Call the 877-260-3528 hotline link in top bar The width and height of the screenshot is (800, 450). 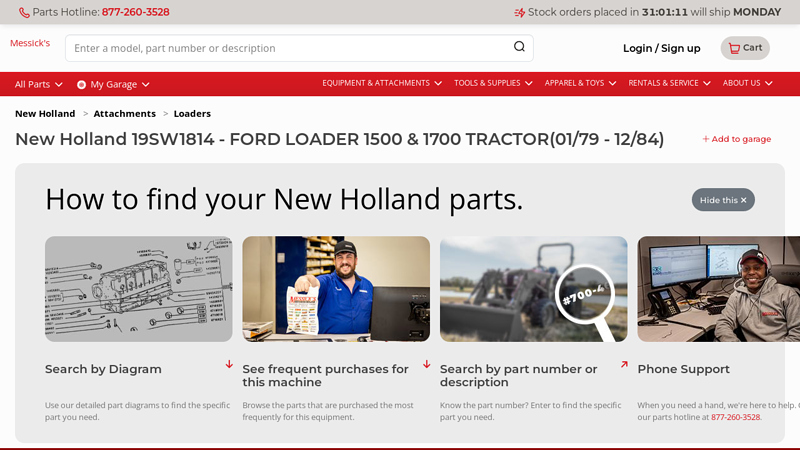pyautogui.click(x=135, y=12)
